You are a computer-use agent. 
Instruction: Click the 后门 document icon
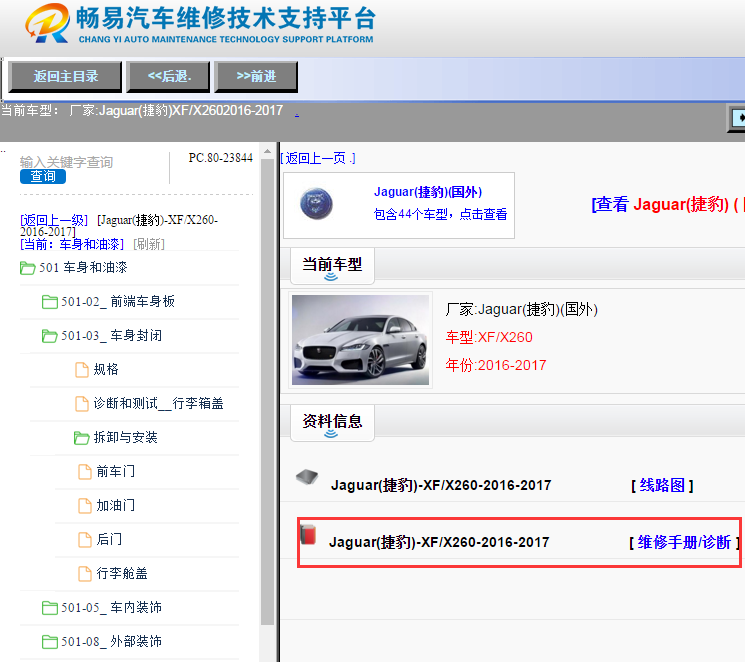[x=85, y=540]
